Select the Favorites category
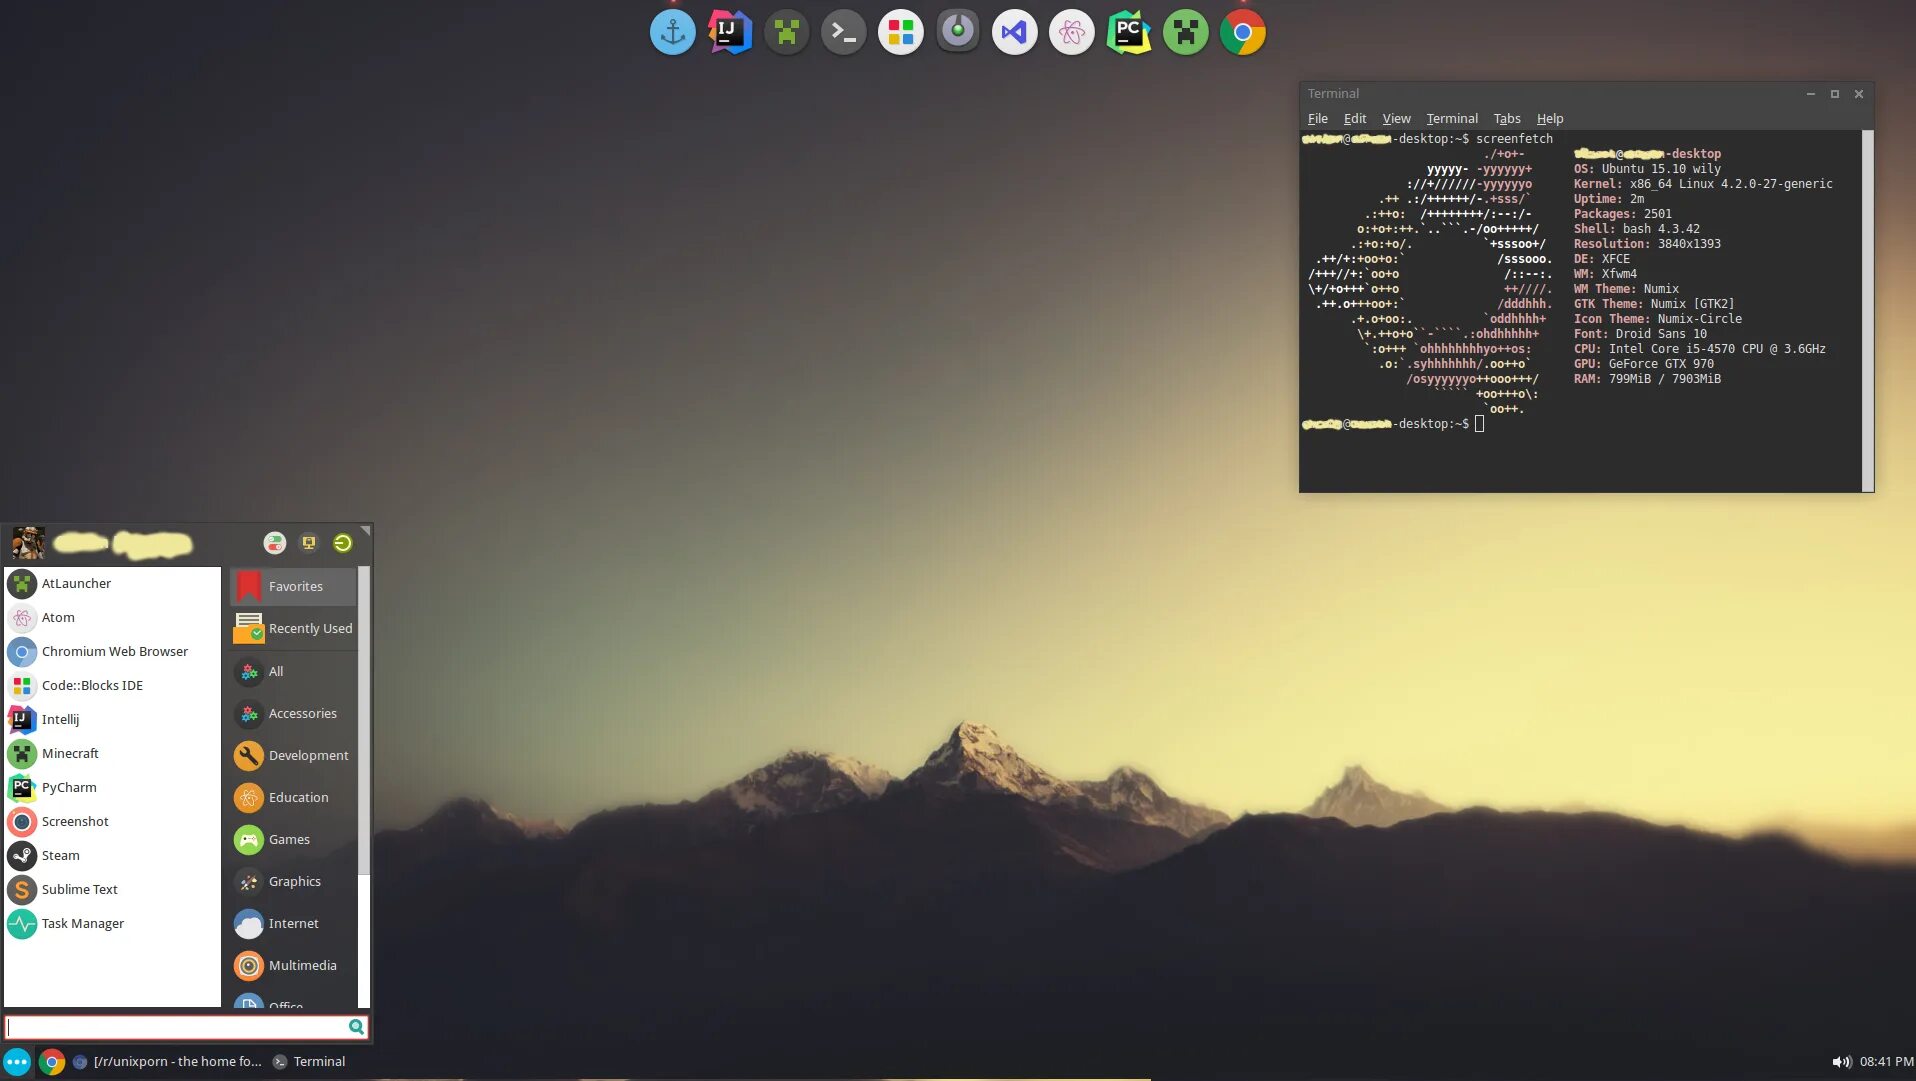 tap(293, 587)
